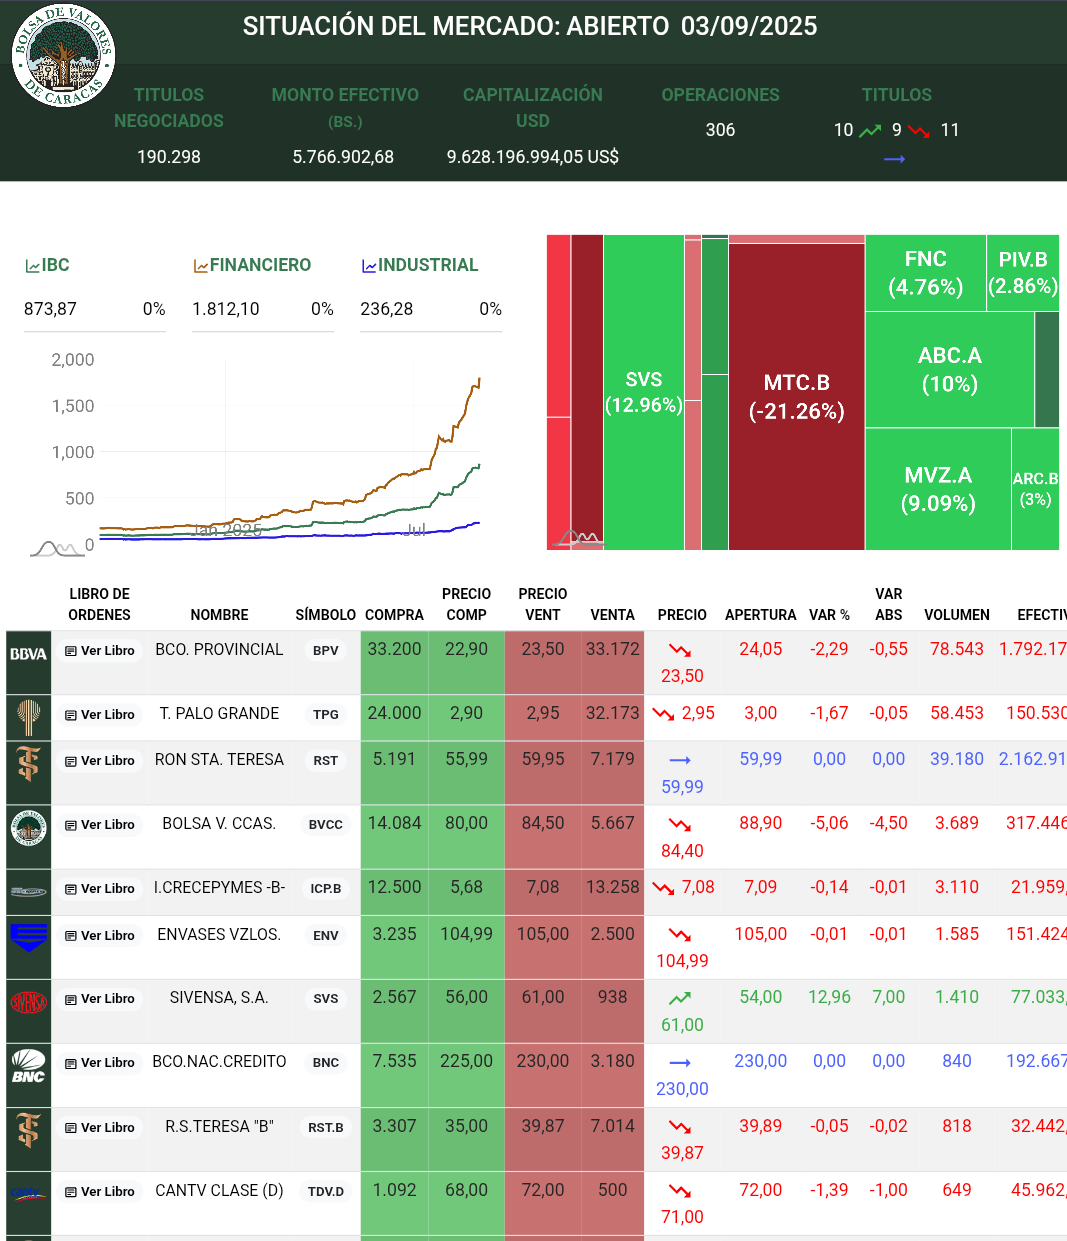This screenshot has height=1241, width=1067.
Task: Click the Bolsa V. Ccas. BVCC row logo
Action: (x=28, y=828)
